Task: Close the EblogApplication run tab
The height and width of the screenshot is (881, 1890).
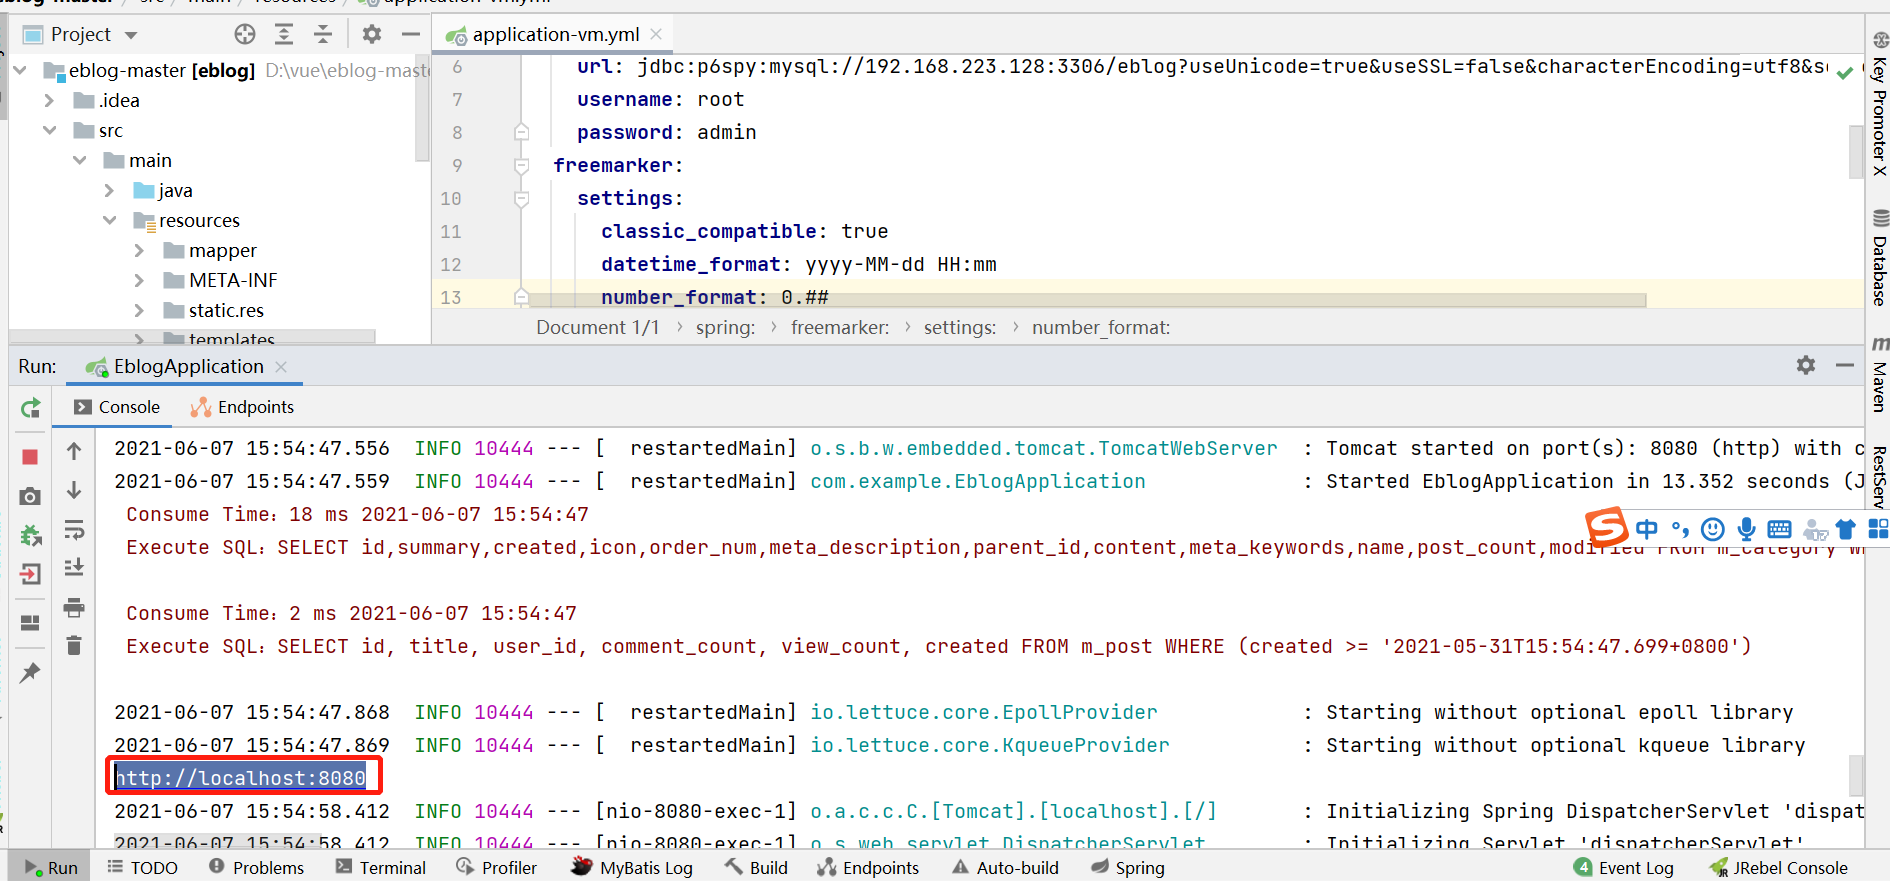Action: (x=281, y=367)
